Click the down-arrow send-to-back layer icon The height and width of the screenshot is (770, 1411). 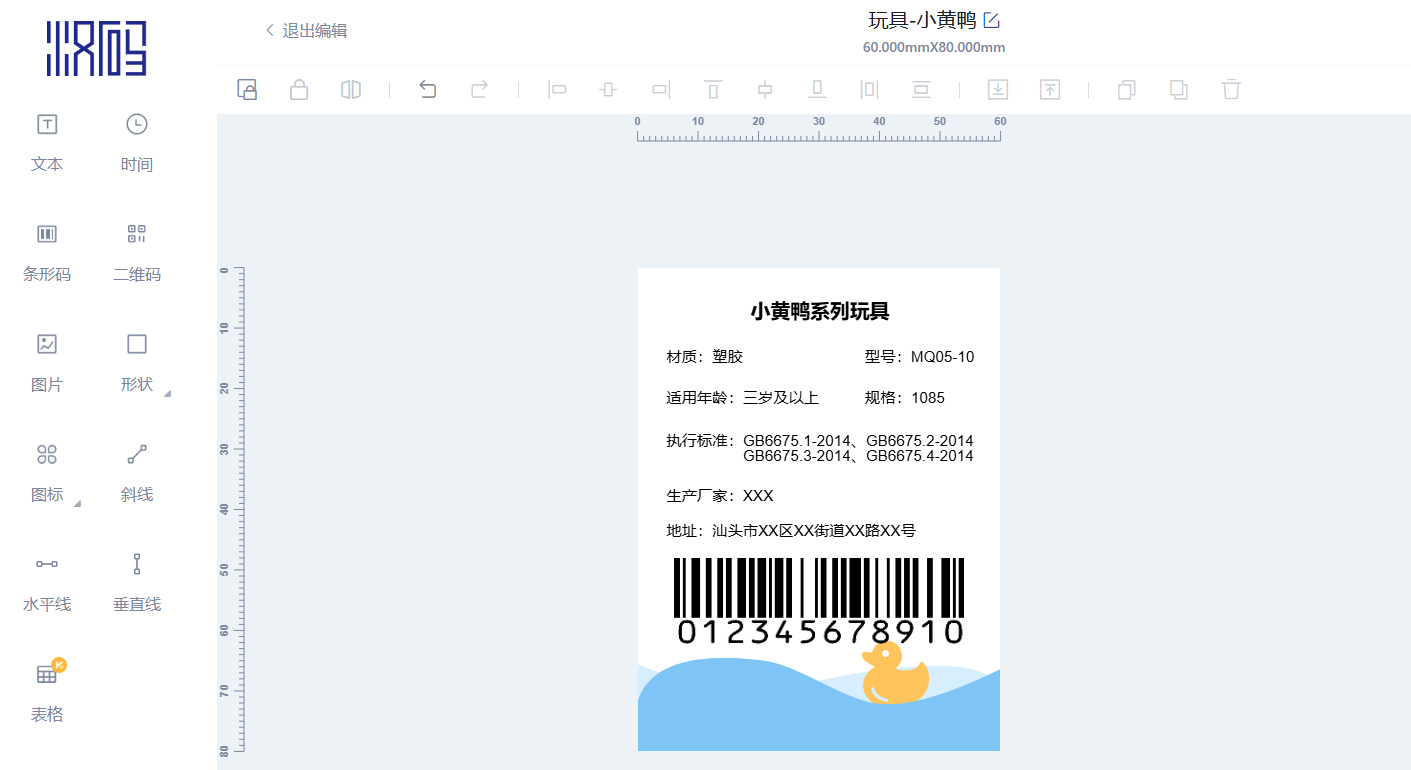(x=998, y=90)
